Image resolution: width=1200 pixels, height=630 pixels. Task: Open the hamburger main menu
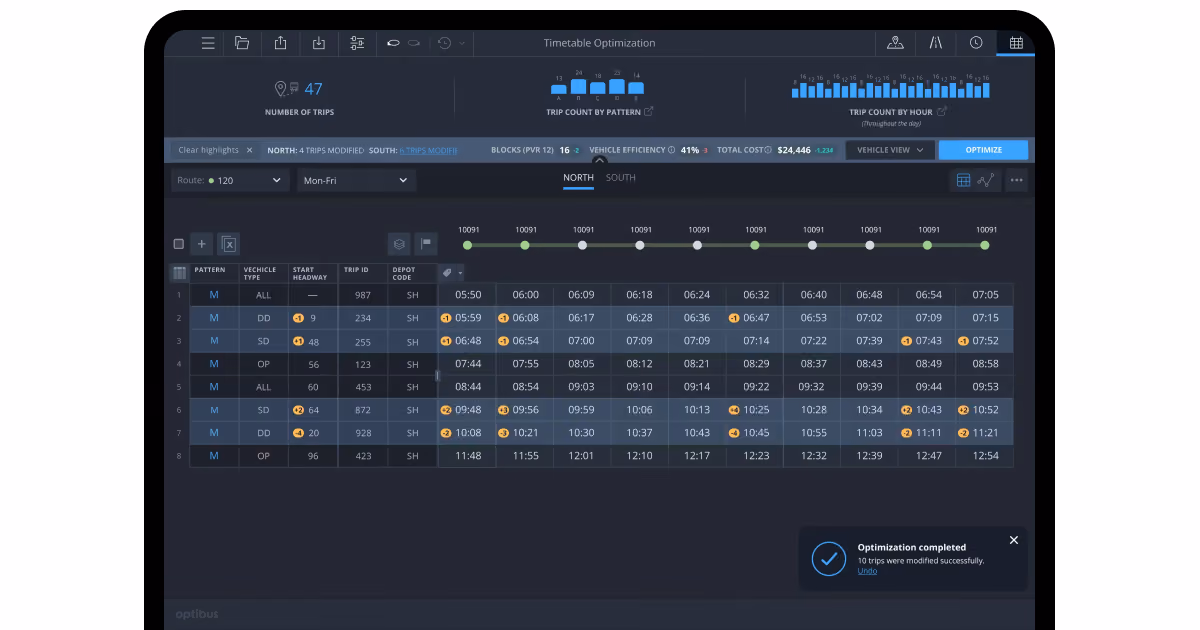[x=208, y=43]
